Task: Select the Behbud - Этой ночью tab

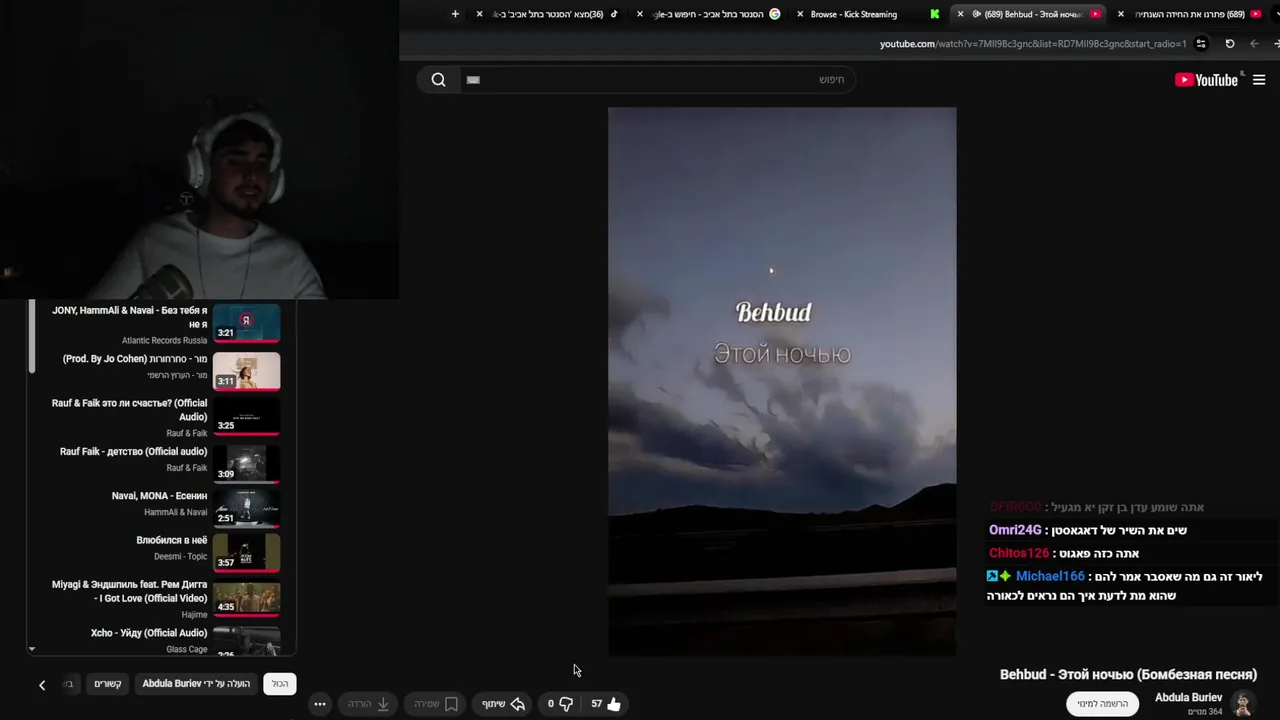Action: pyautogui.click(x=1030, y=14)
